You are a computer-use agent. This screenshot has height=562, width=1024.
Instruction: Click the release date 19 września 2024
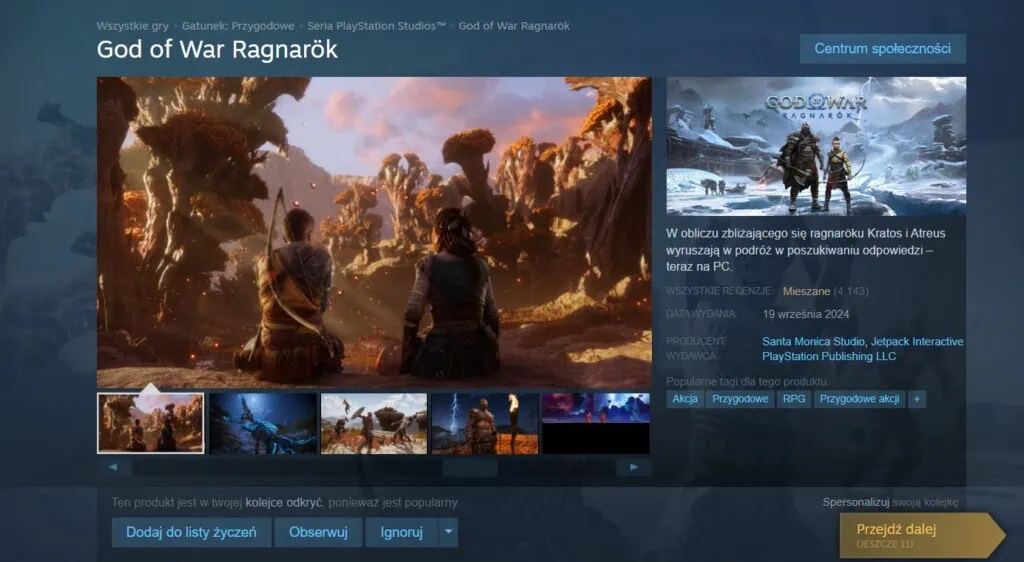click(x=806, y=314)
